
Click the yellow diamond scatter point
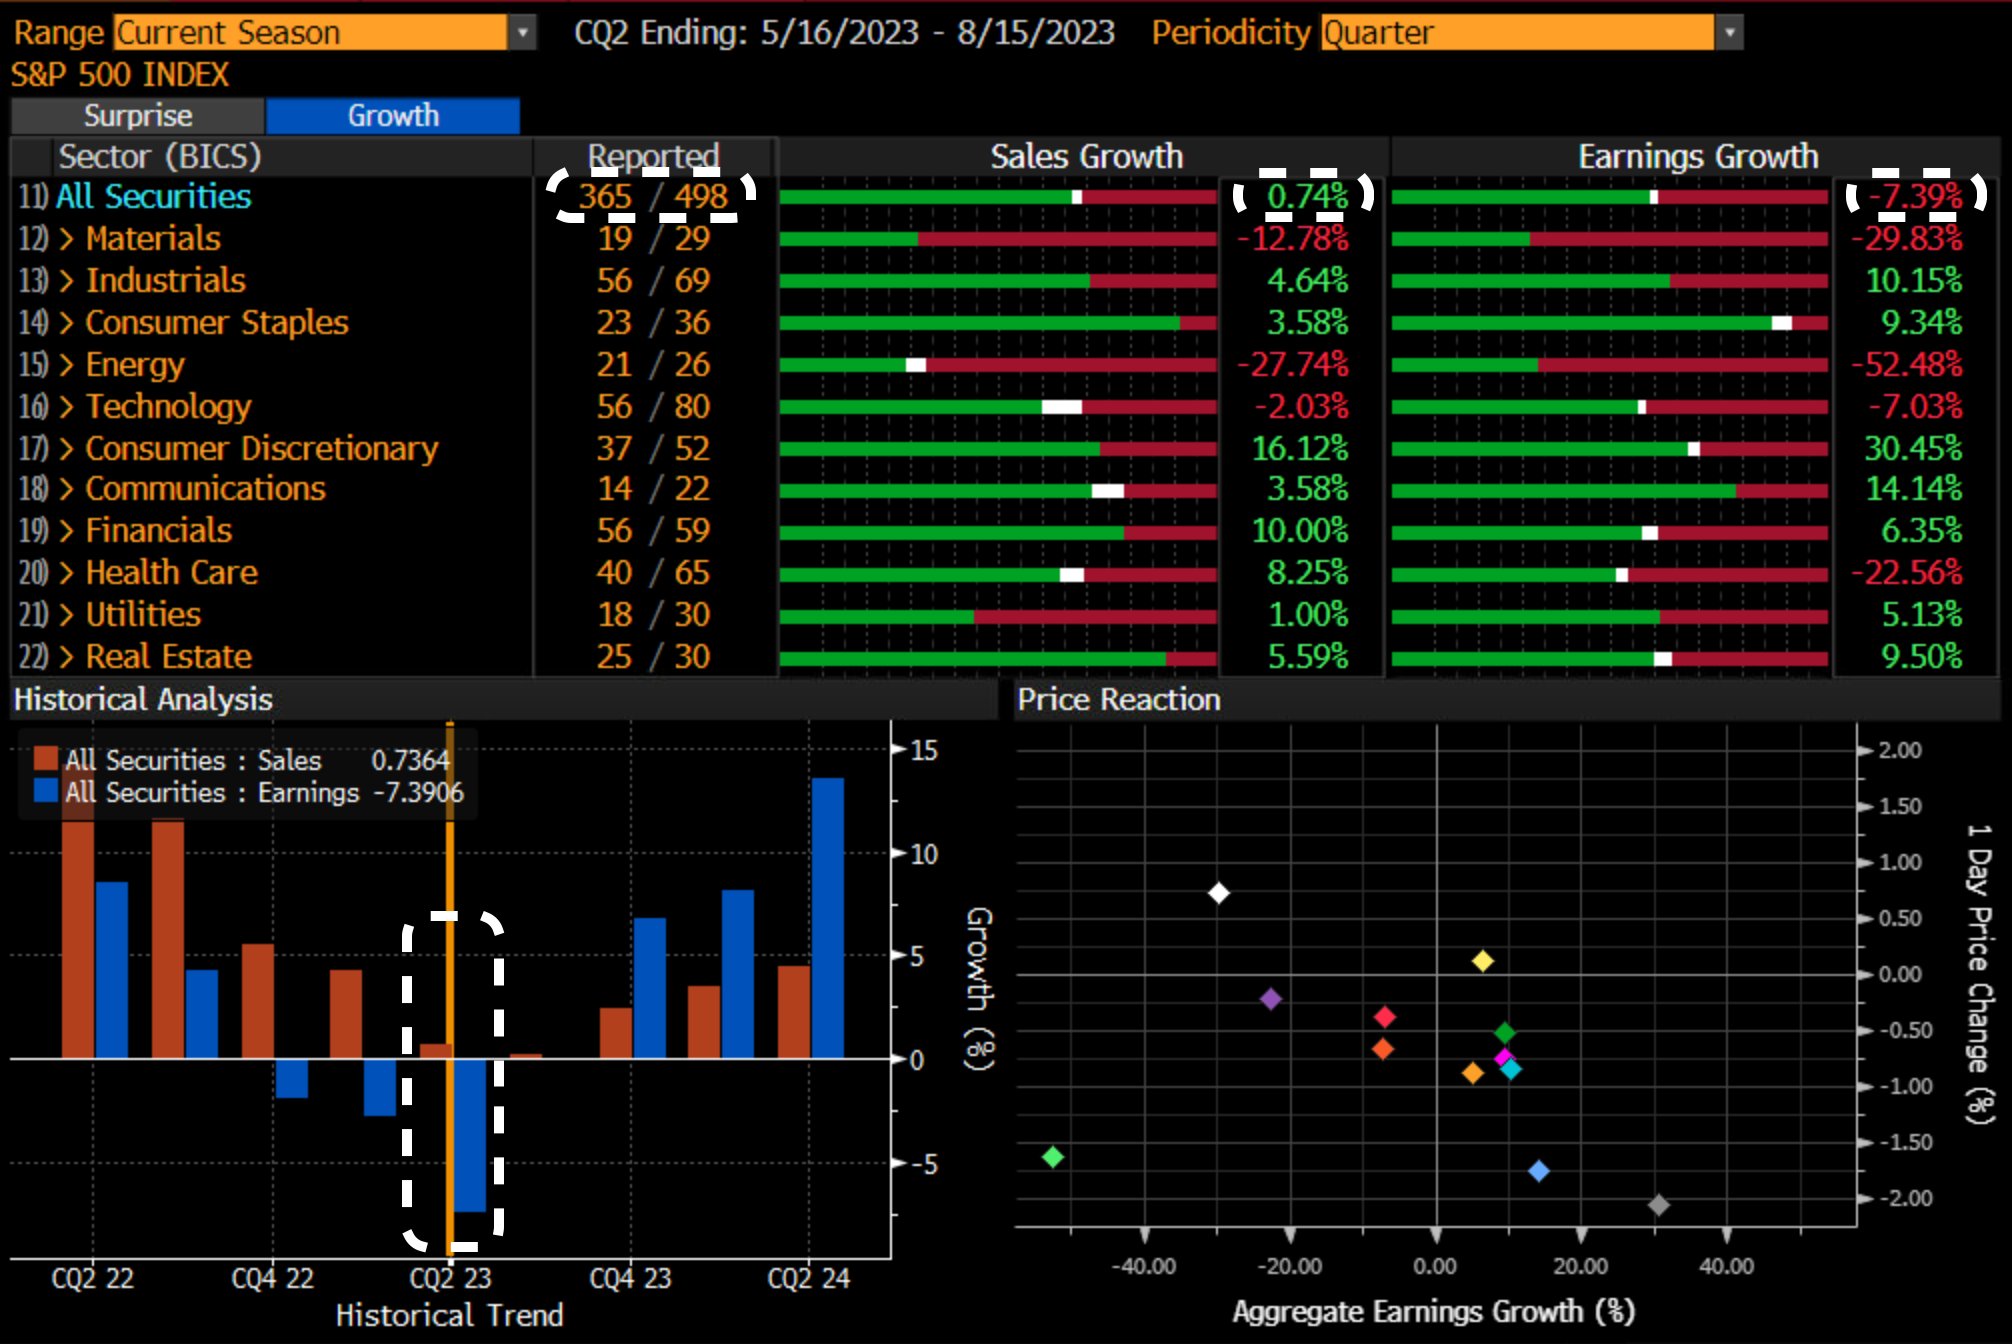click(x=1483, y=961)
